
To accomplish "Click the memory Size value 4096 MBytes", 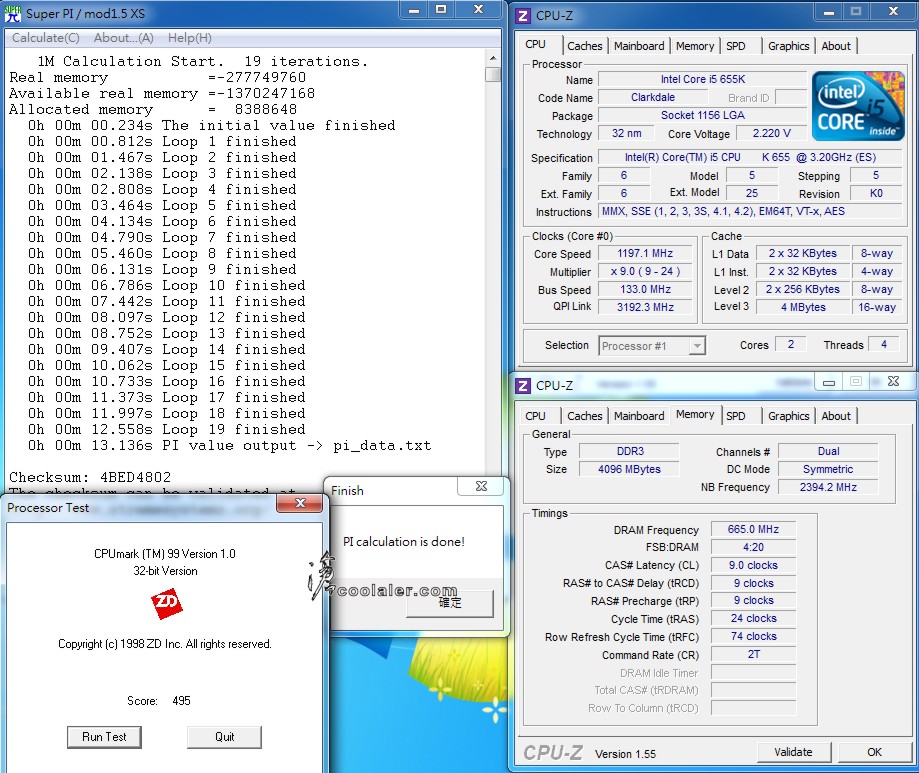I will point(629,469).
